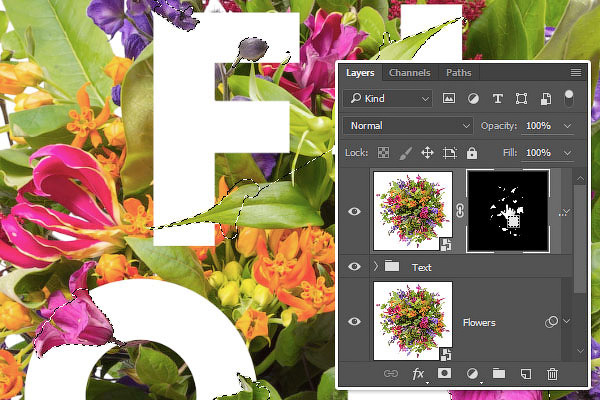Filter layers by adjustment layer icon
The width and height of the screenshot is (600, 400).
(x=473, y=99)
